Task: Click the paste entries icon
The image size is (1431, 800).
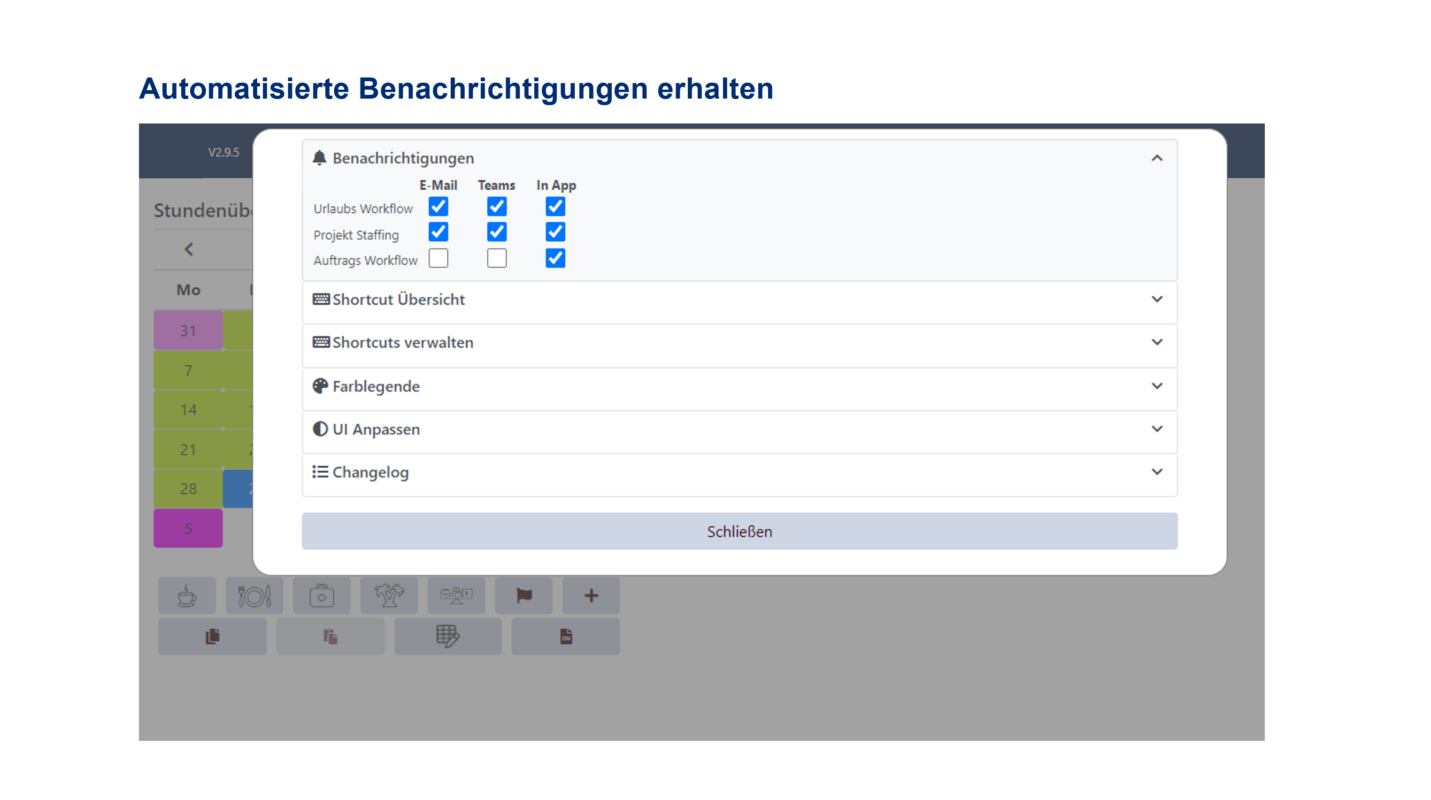Action: click(x=330, y=636)
